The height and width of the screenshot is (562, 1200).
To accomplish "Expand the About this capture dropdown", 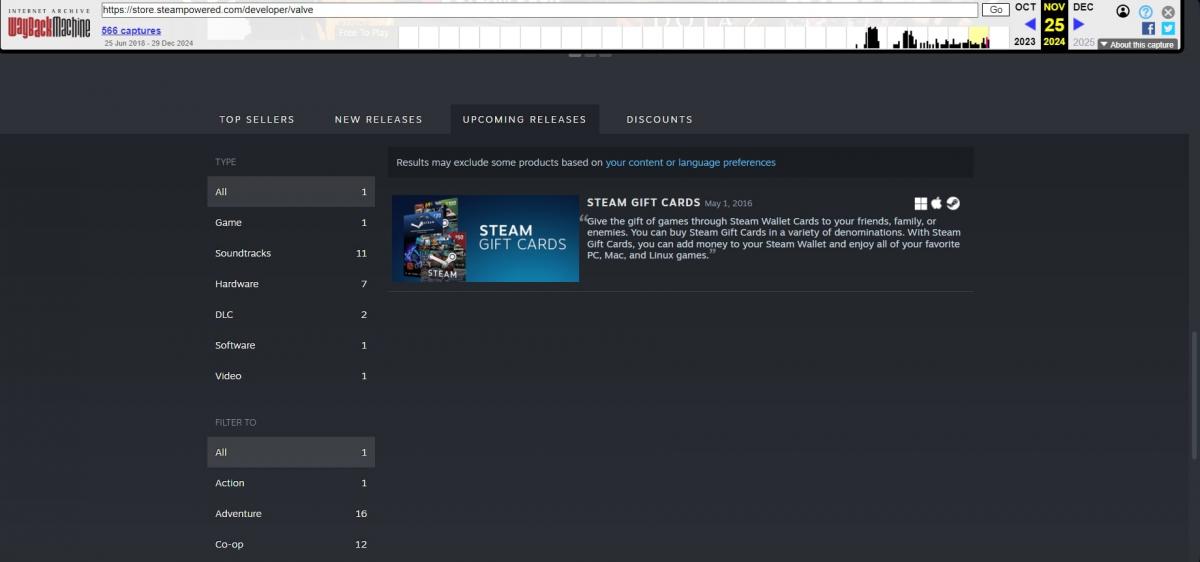I will click(1136, 44).
